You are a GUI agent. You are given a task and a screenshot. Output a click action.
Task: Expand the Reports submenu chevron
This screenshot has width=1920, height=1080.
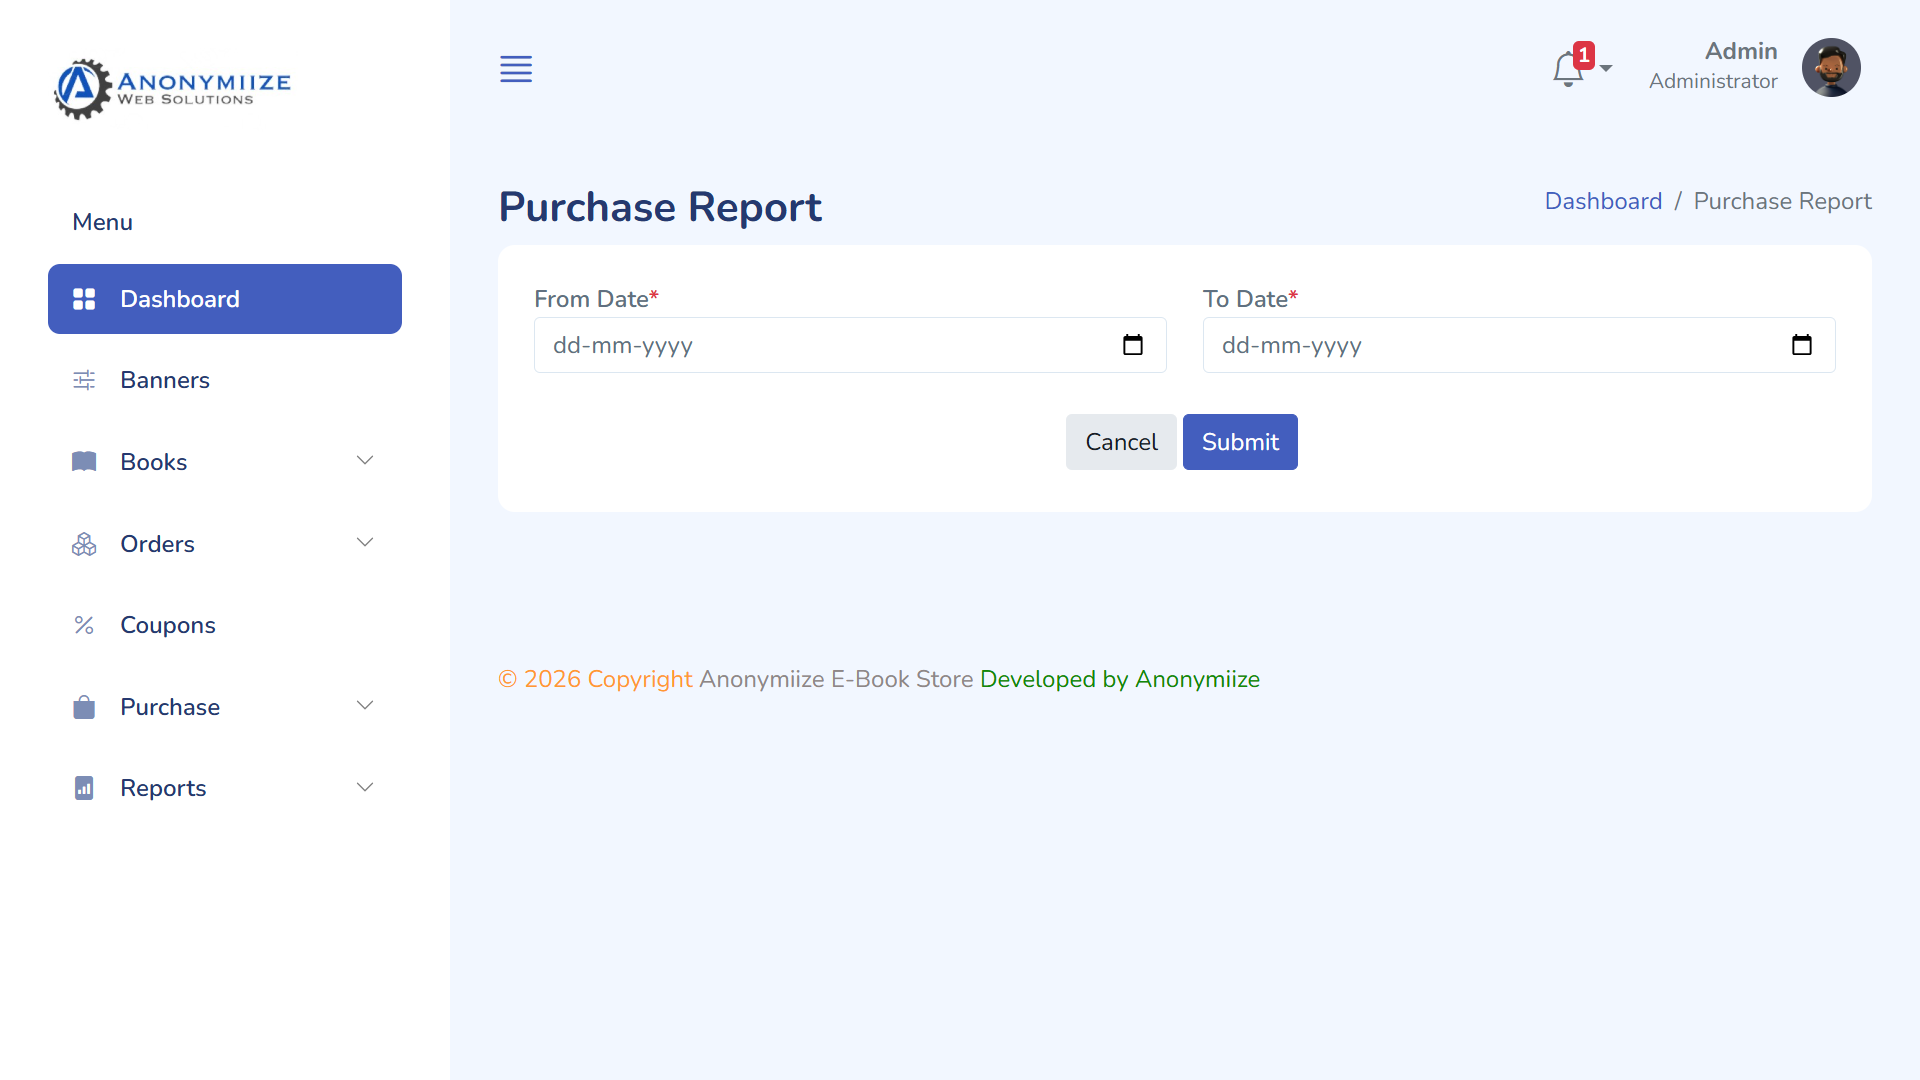pyautogui.click(x=365, y=787)
